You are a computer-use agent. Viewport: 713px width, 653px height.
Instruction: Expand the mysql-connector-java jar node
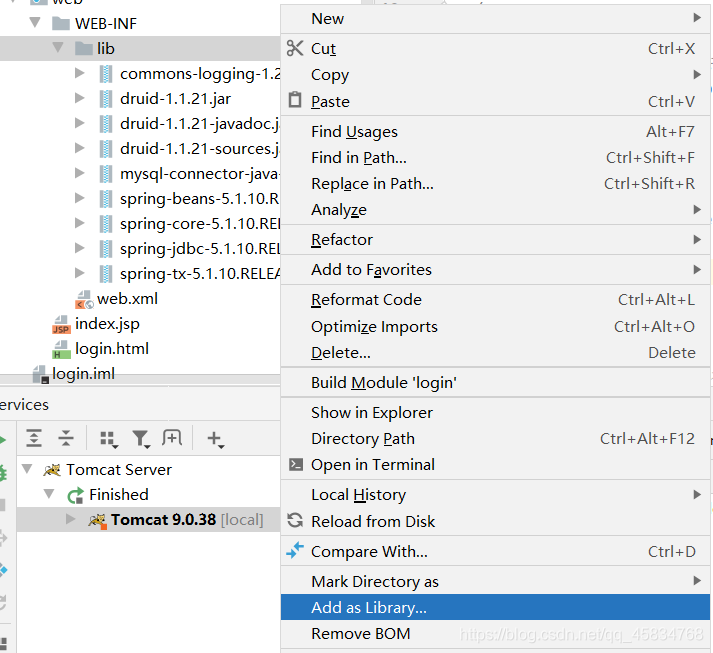(80, 173)
